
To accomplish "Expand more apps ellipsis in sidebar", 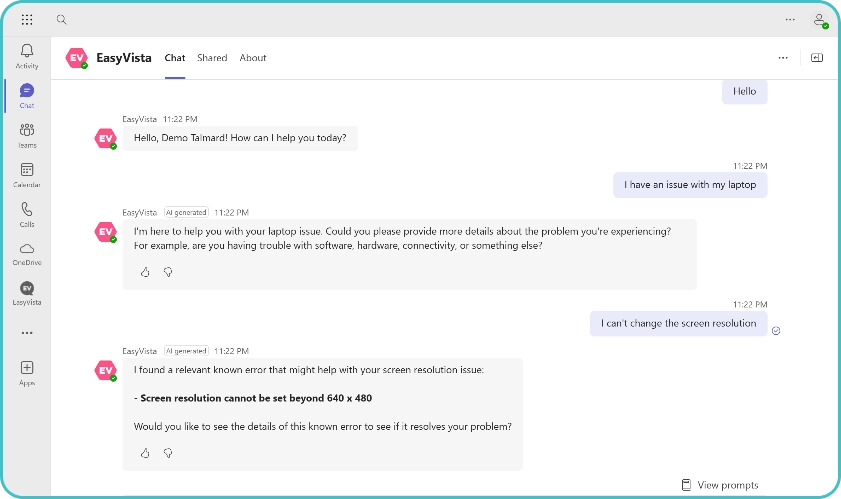I will [27, 333].
